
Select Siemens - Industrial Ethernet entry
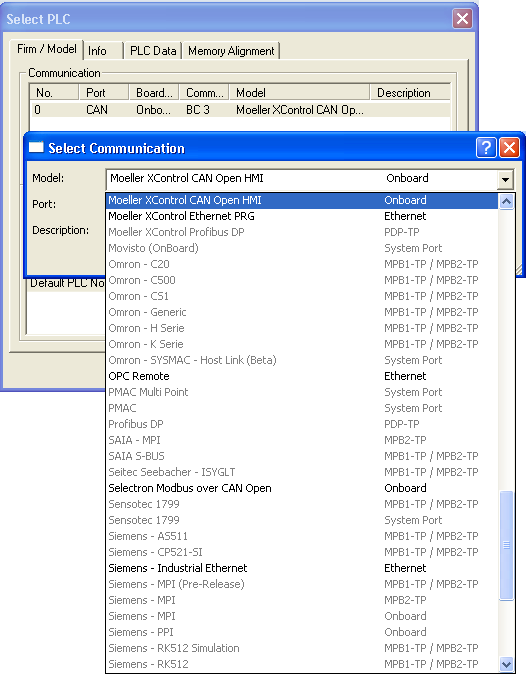302,568
